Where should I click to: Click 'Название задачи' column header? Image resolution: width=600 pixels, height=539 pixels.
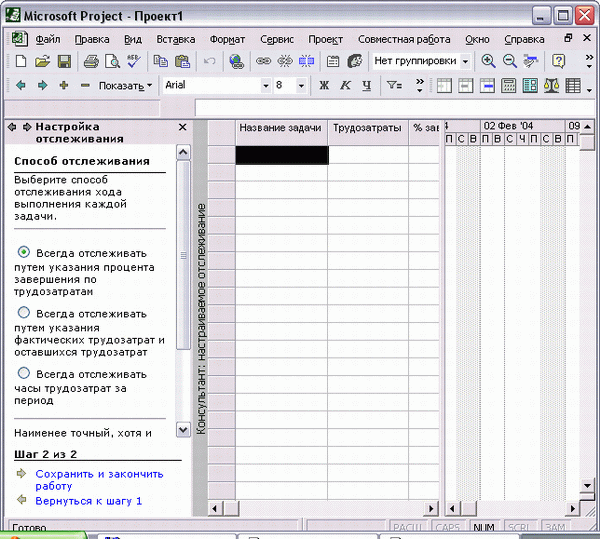click(x=281, y=132)
